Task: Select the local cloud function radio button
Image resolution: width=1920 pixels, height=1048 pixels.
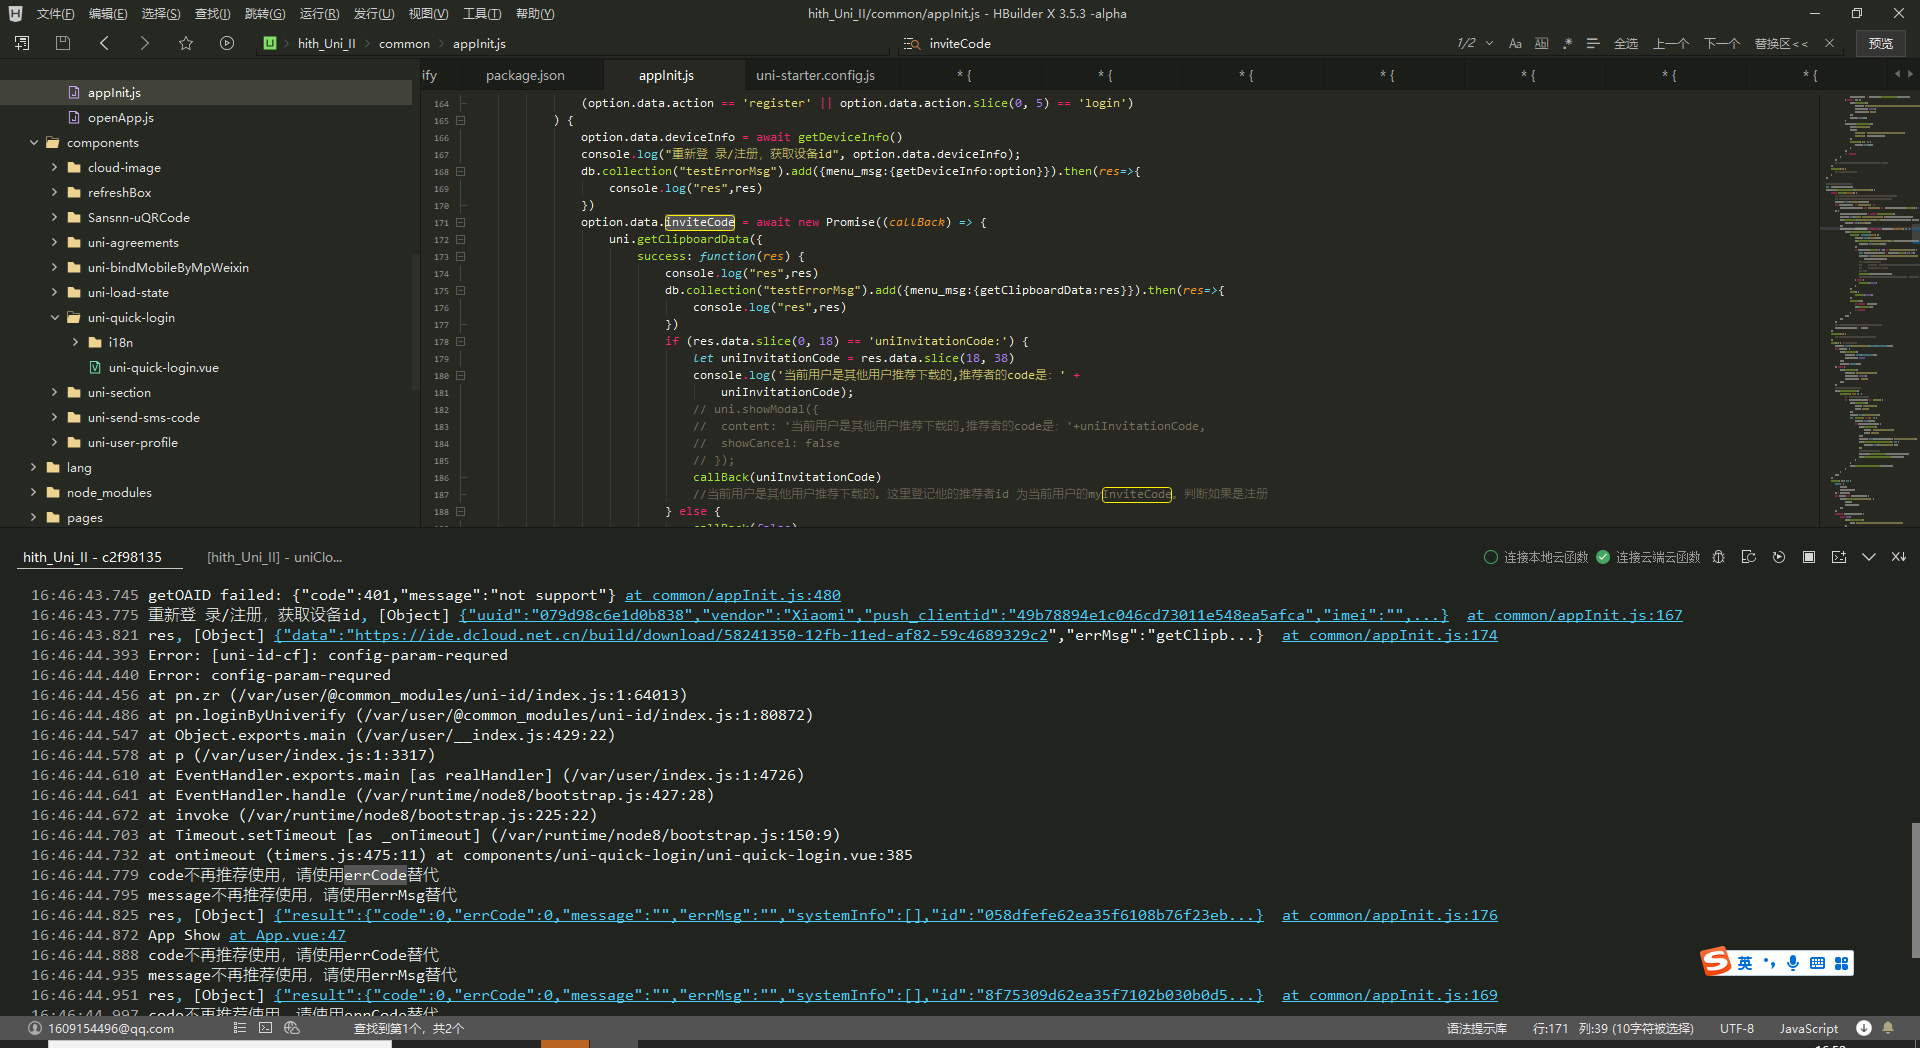Action: click(x=1490, y=557)
